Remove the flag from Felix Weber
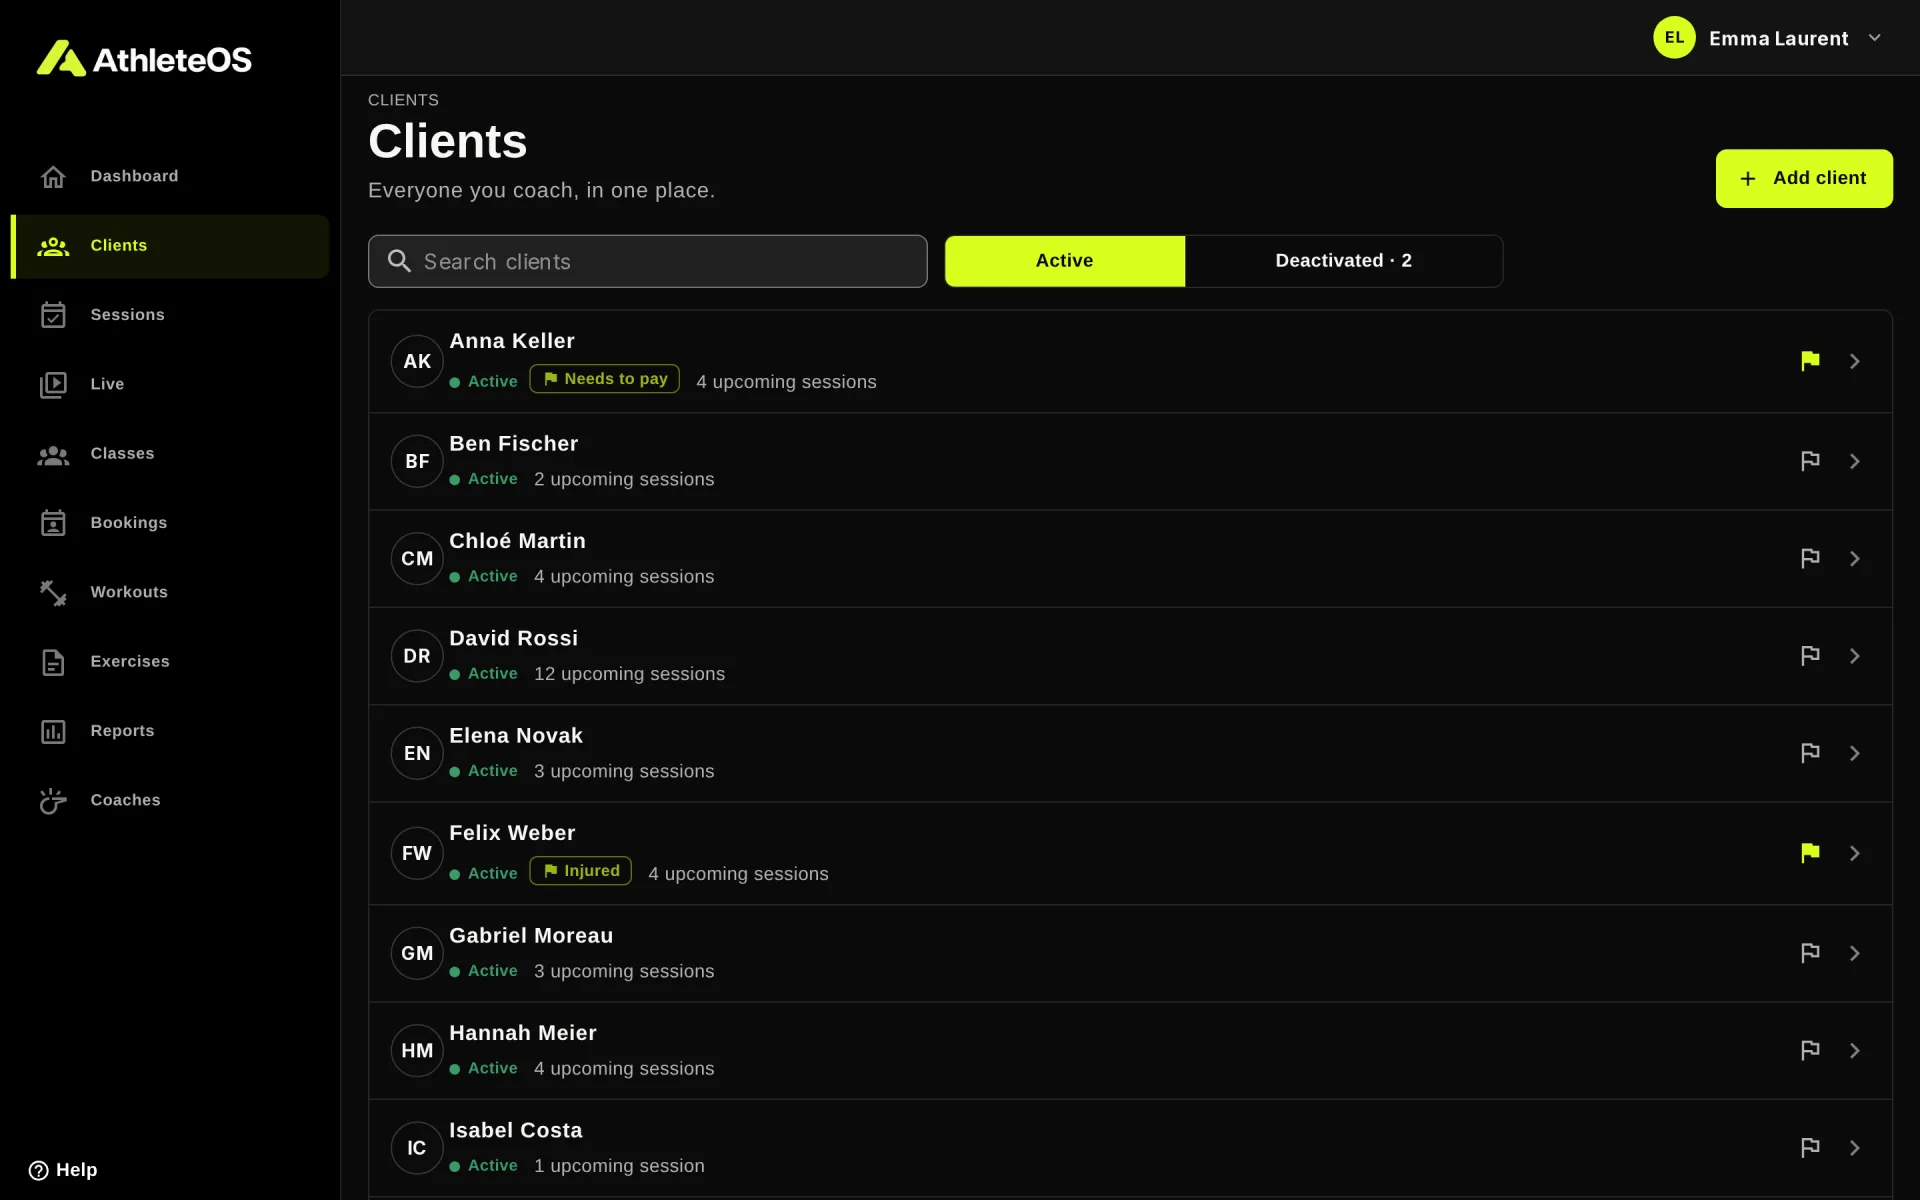1920x1200 pixels. click(1810, 853)
